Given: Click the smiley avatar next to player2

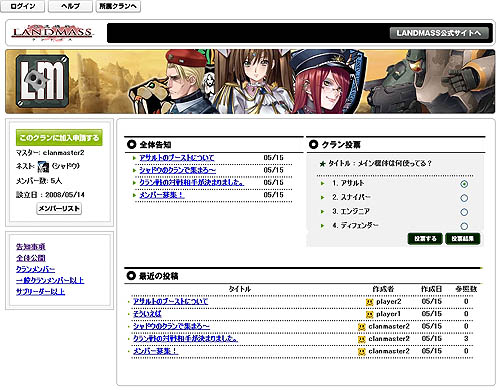Looking at the screenshot, I should click(x=369, y=302).
